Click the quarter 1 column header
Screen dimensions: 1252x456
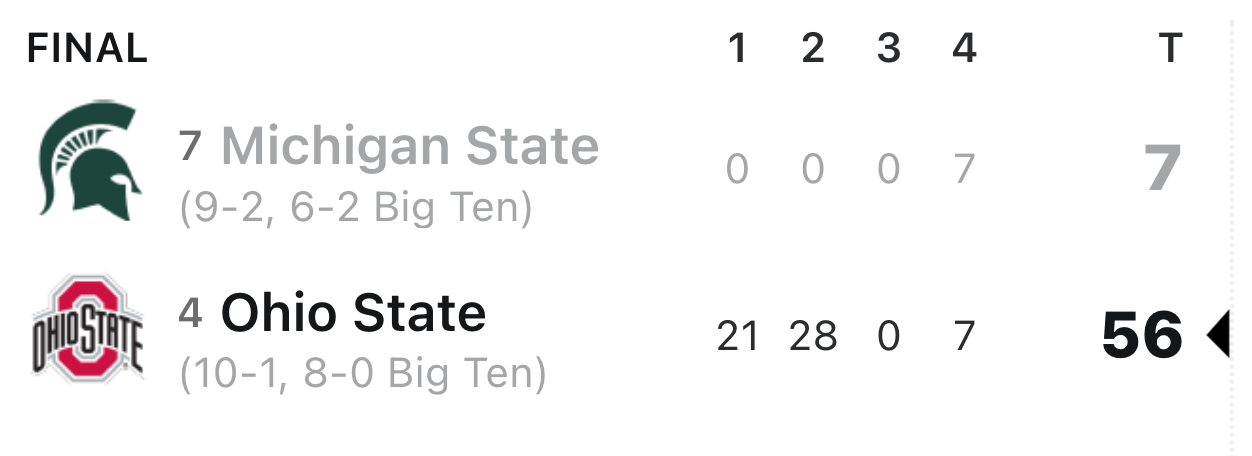pyautogui.click(x=738, y=47)
